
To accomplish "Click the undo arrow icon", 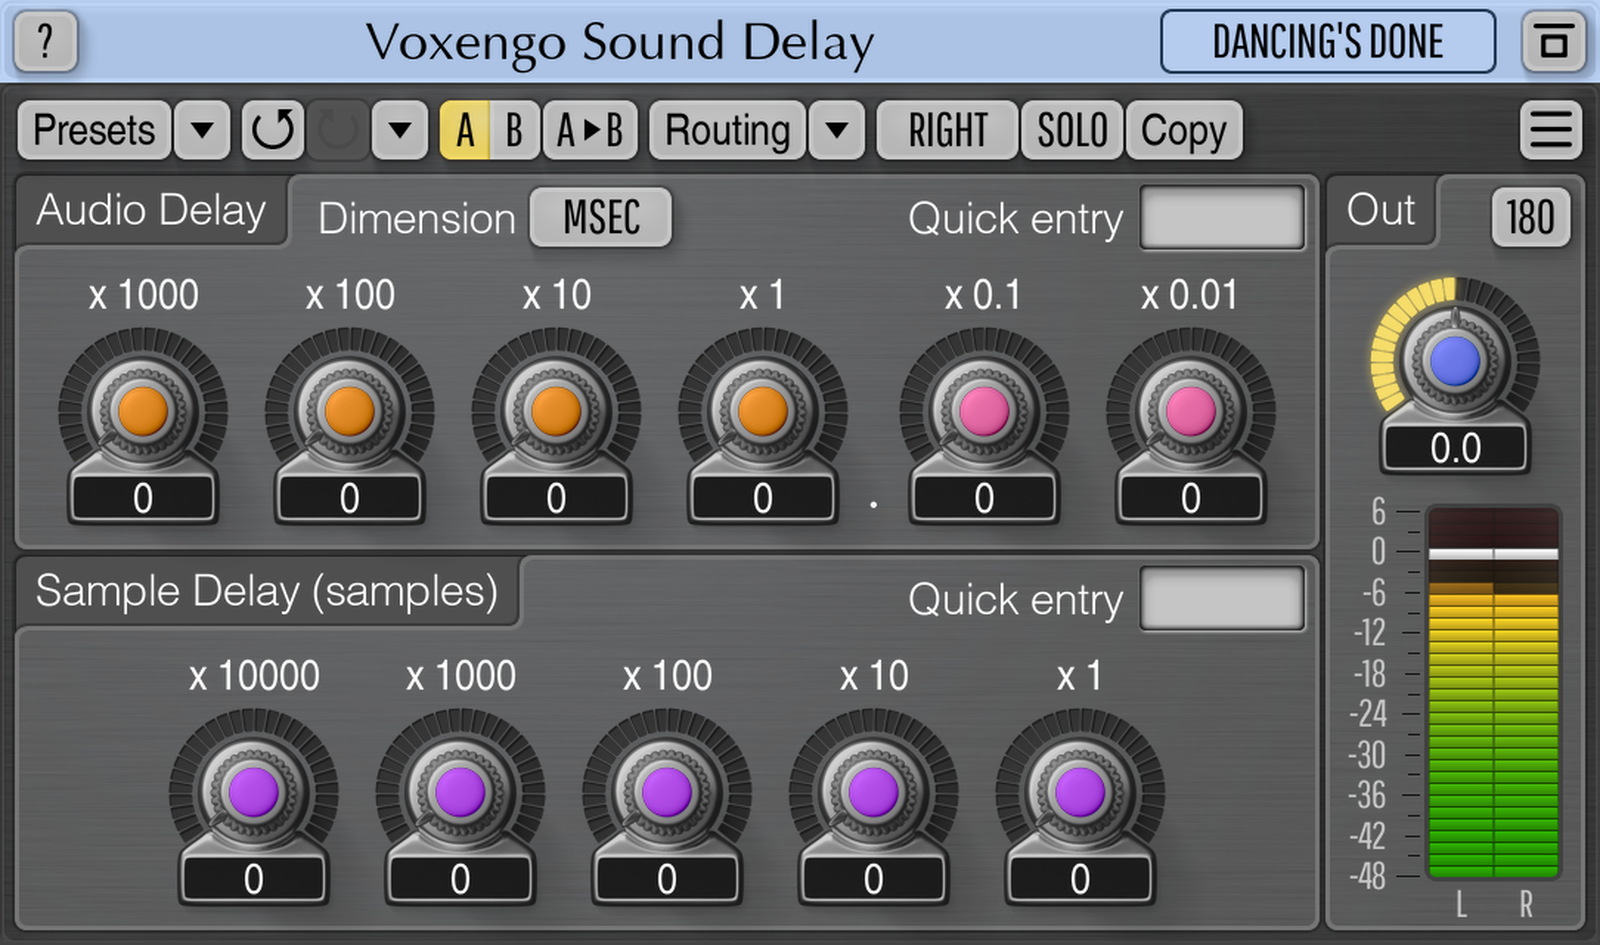I will tap(272, 130).
